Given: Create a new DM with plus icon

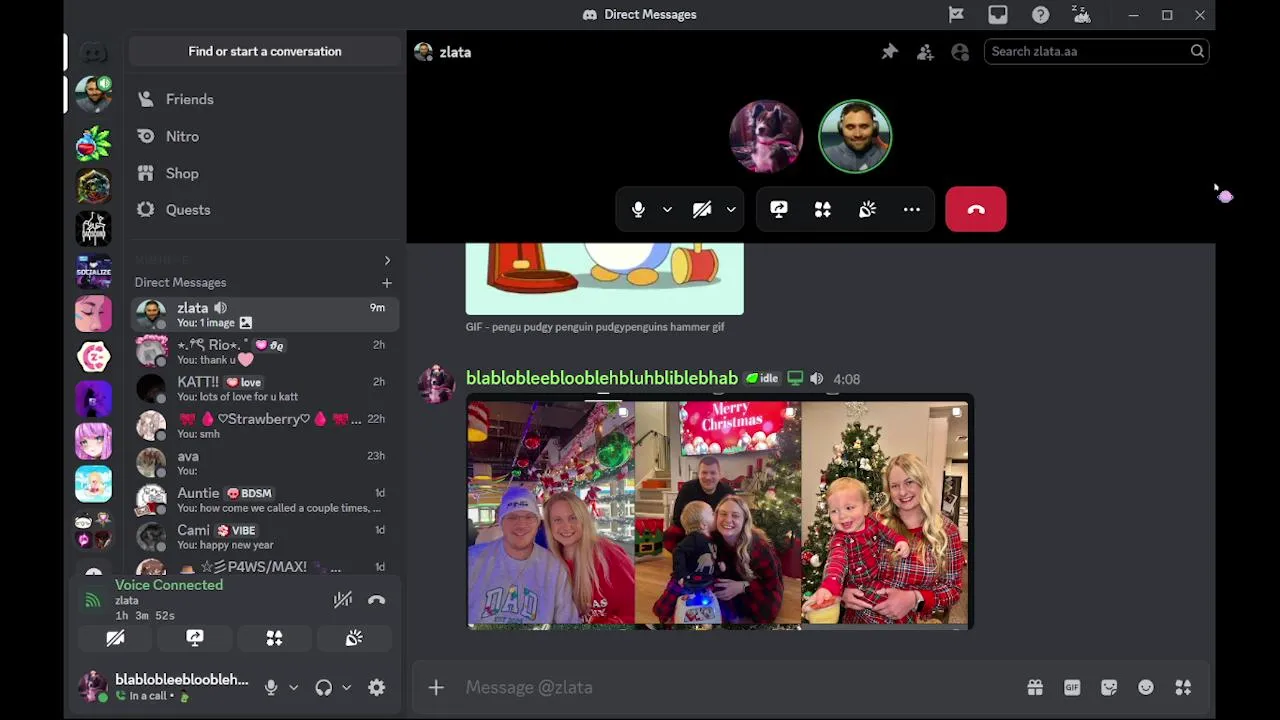Looking at the screenshot, I should 387,283.
